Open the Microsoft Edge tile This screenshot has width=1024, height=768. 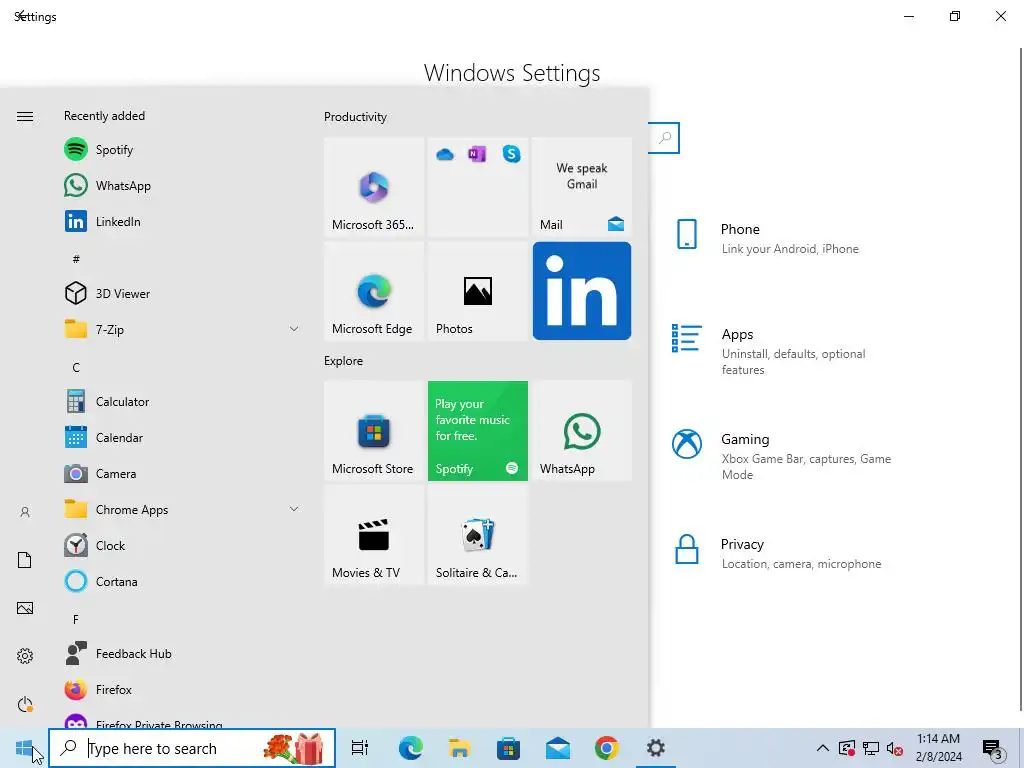click(374, 291)
